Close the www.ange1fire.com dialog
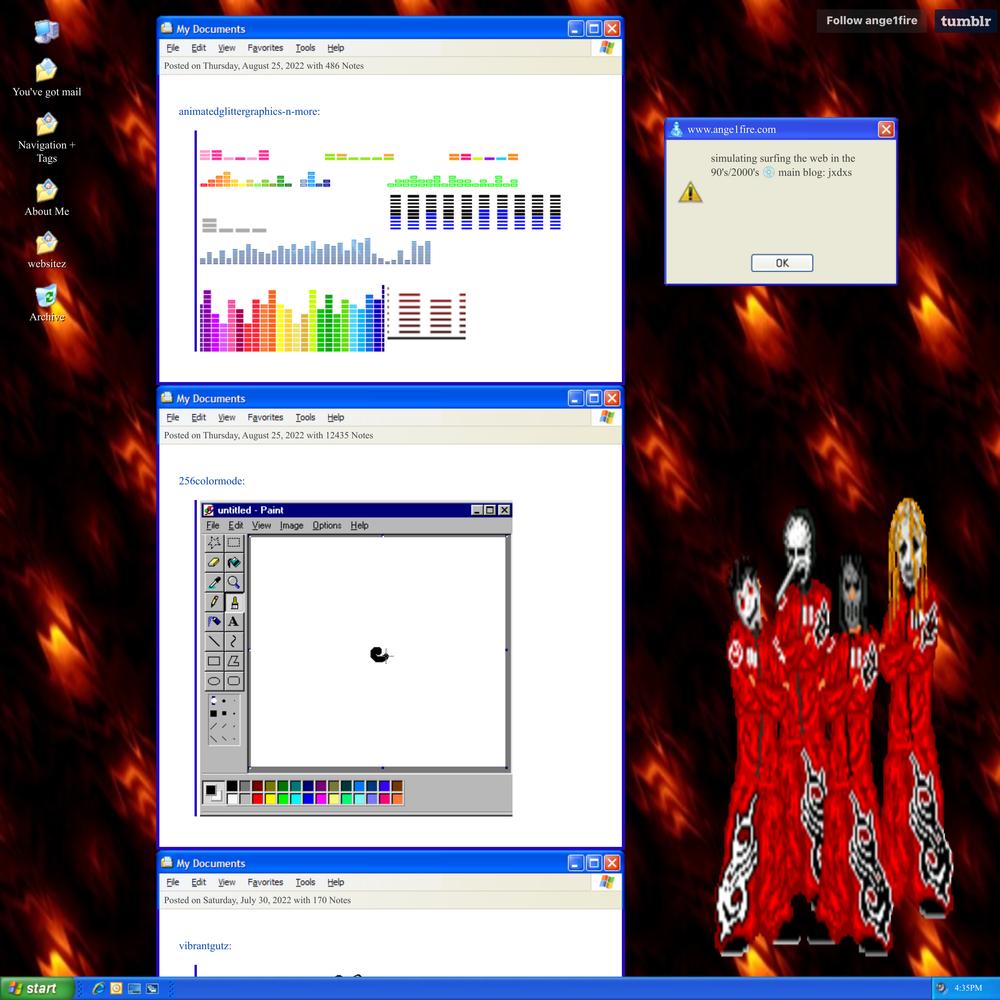Image resolution: width=1000 pixels, height=1000 pixels. (886, 129)
